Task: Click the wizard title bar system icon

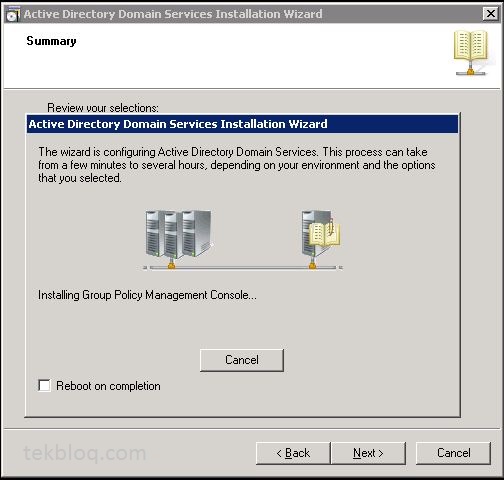Action: (x=13, y=14)
